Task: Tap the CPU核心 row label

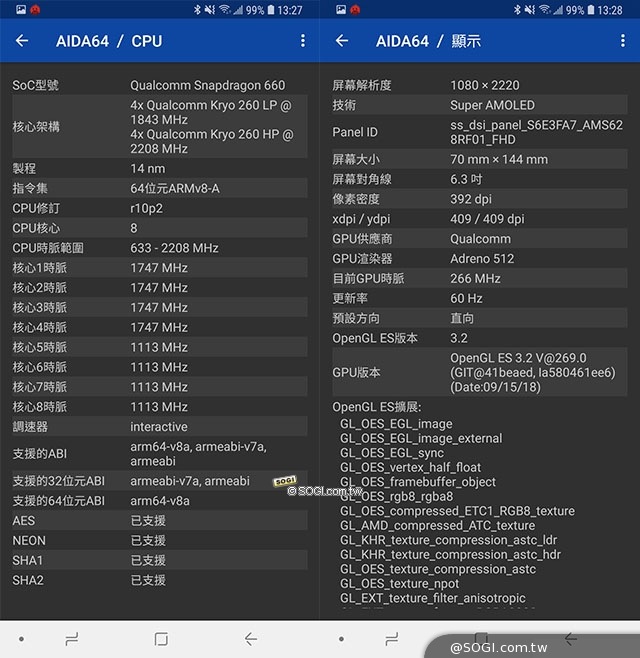Action: point(36,228)
